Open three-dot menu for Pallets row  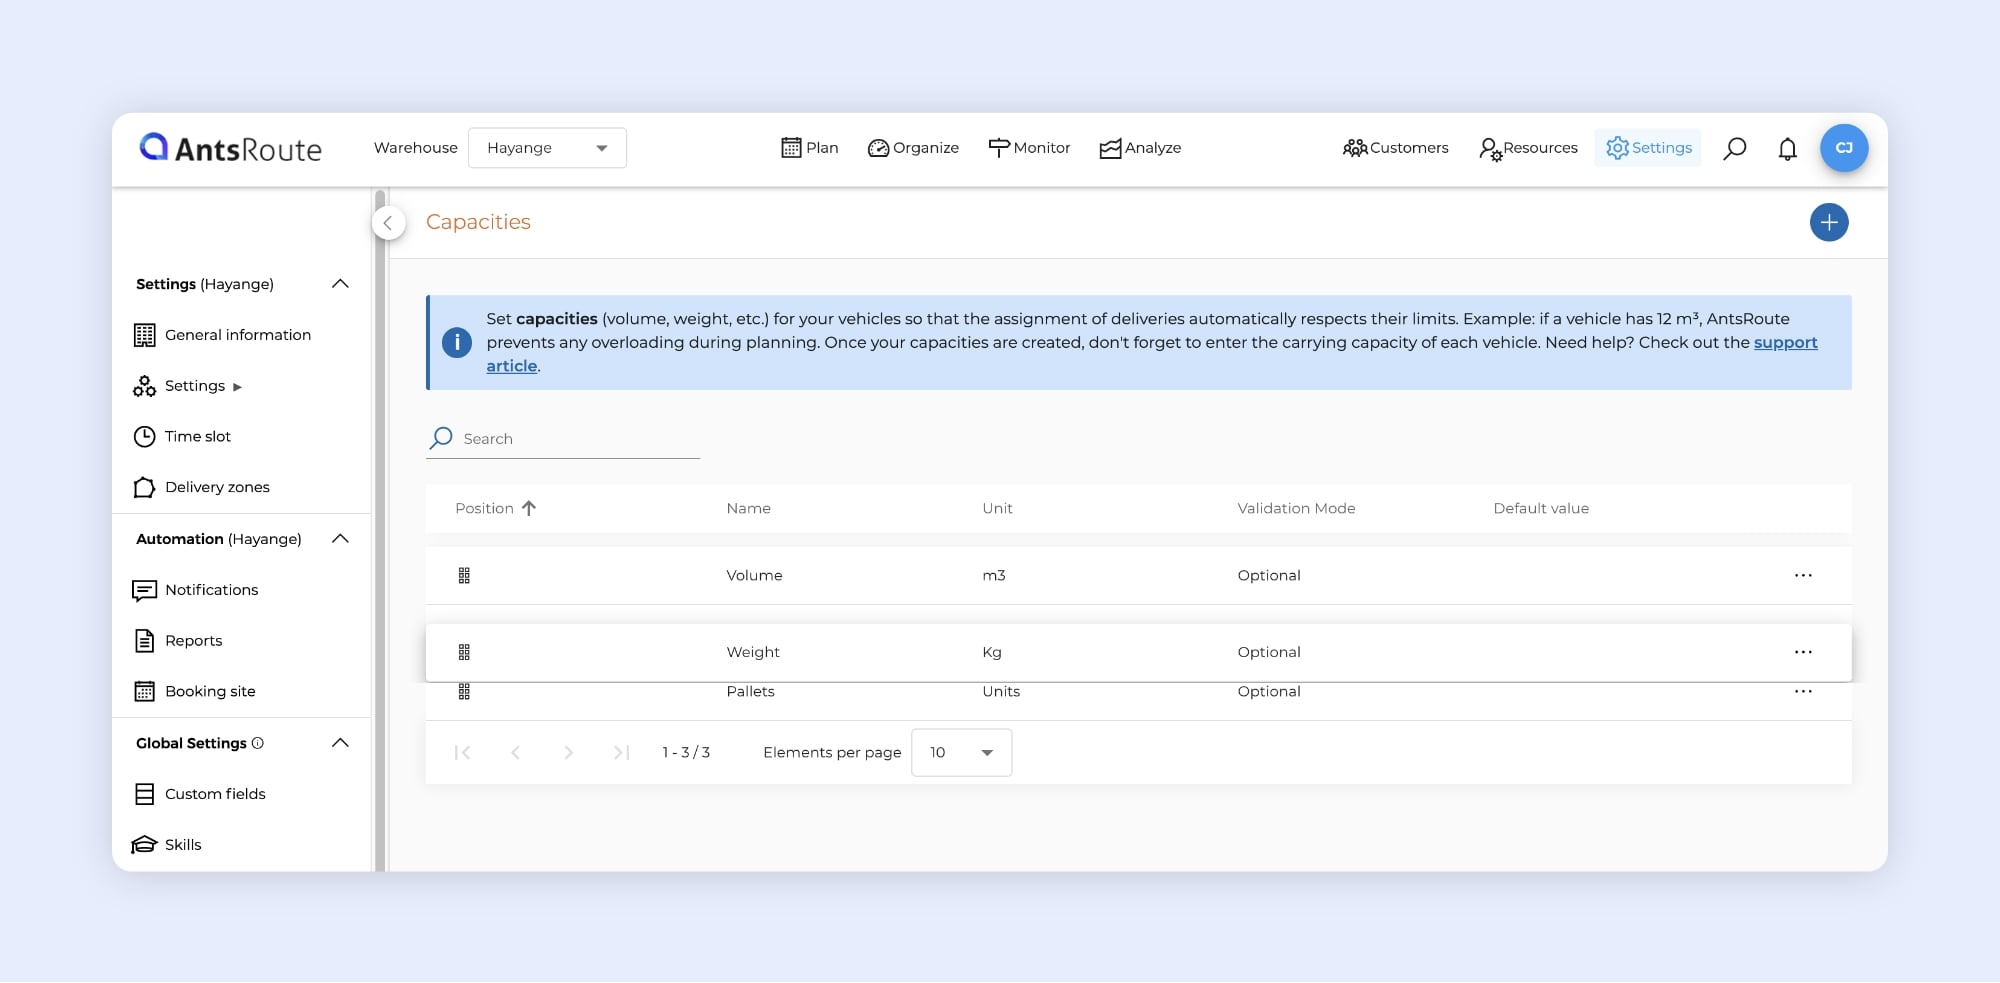tap(1802, 692)
